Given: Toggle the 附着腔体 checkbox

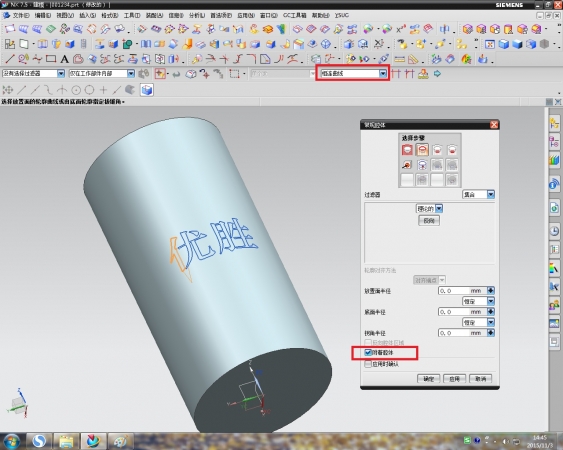Looking at the screenshot, I should (368, 352).
